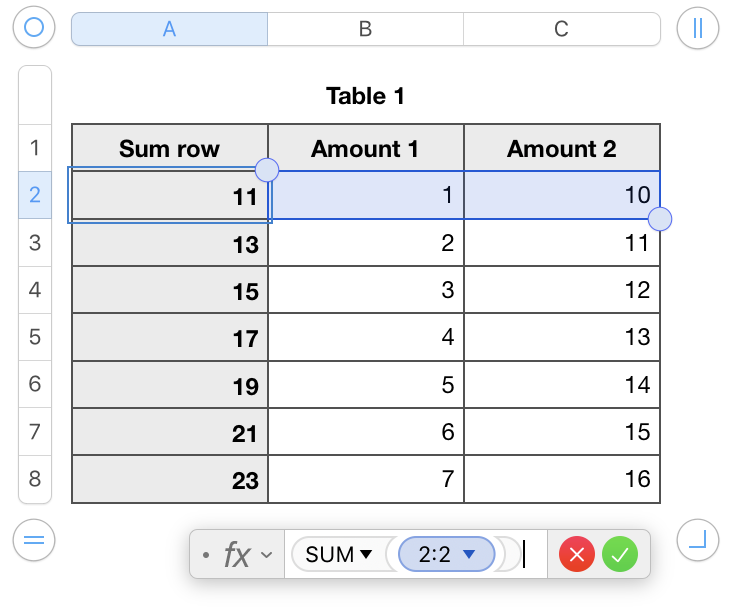
Task: Click the formula editor drag dot
Action: coord(205,554)
